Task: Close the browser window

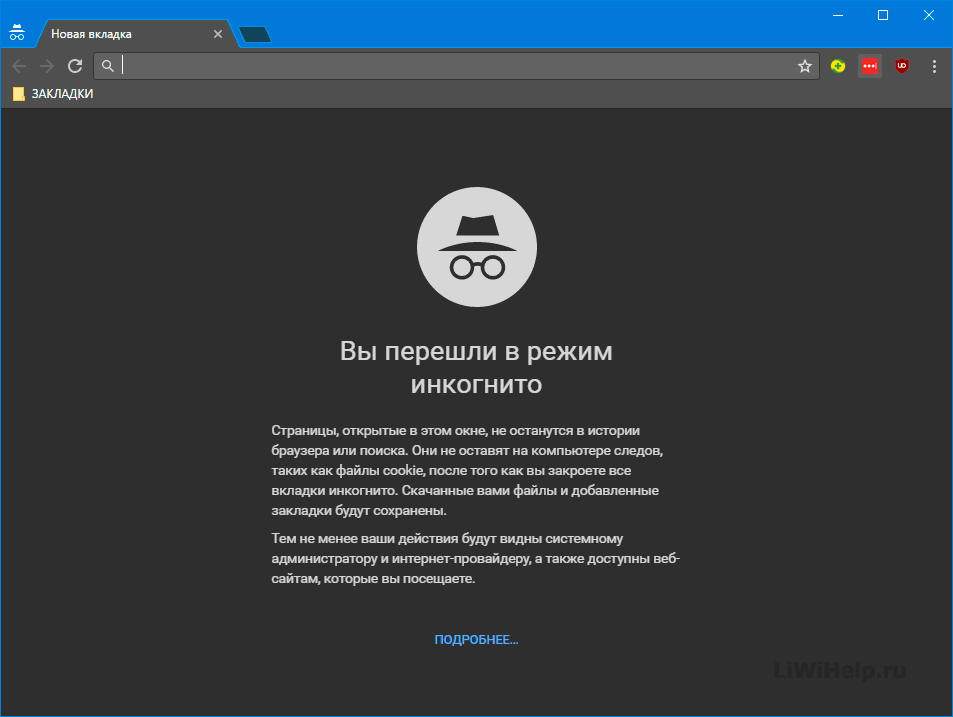Action: click(929, 15)
